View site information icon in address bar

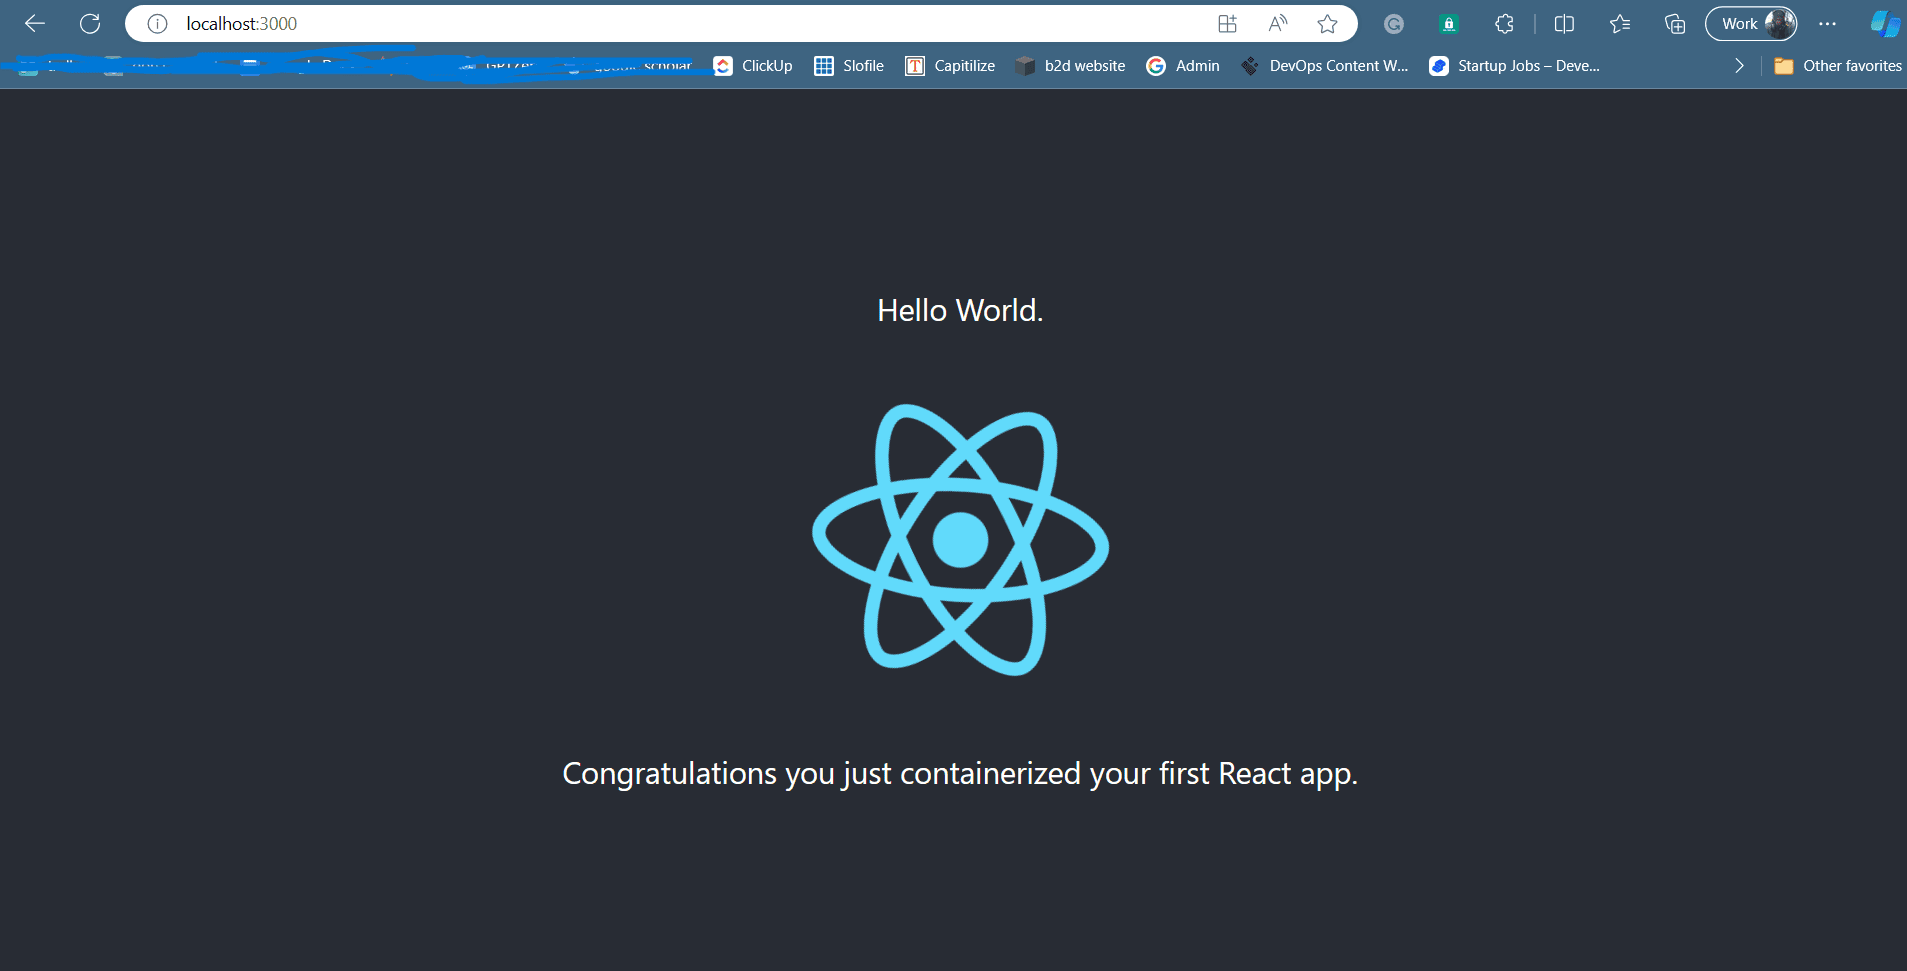157,24
